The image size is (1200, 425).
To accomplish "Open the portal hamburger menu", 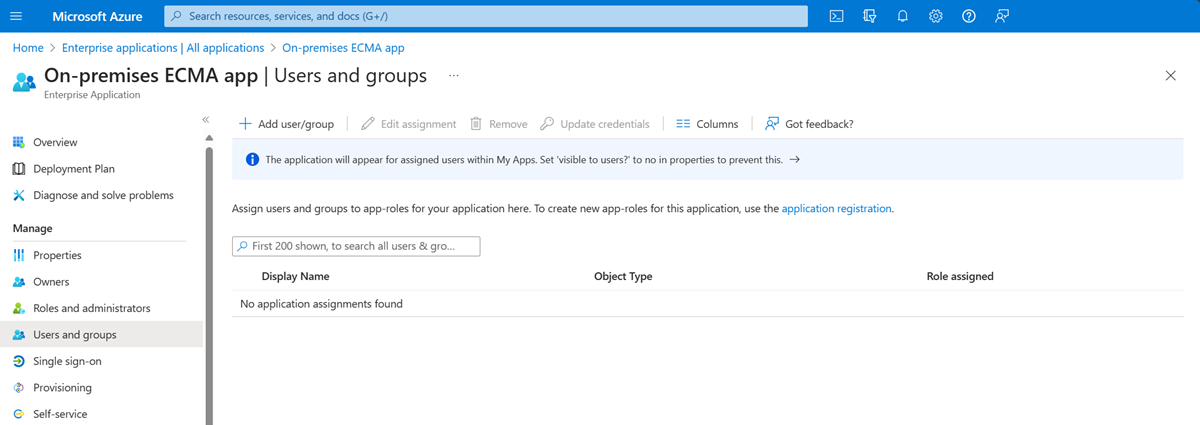I will click(x=16, y=16).
